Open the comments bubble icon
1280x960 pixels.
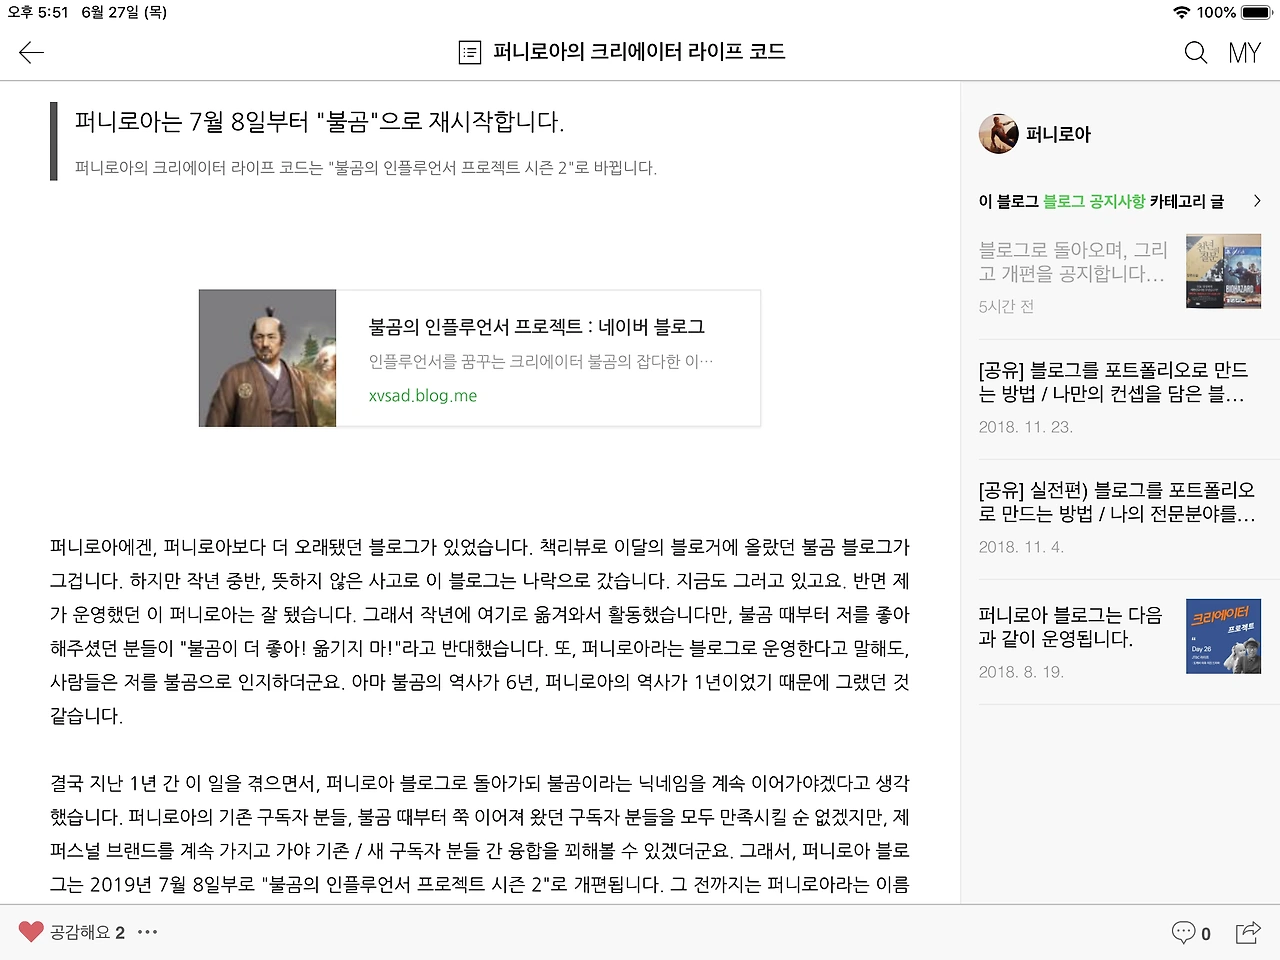(1183, 932)
